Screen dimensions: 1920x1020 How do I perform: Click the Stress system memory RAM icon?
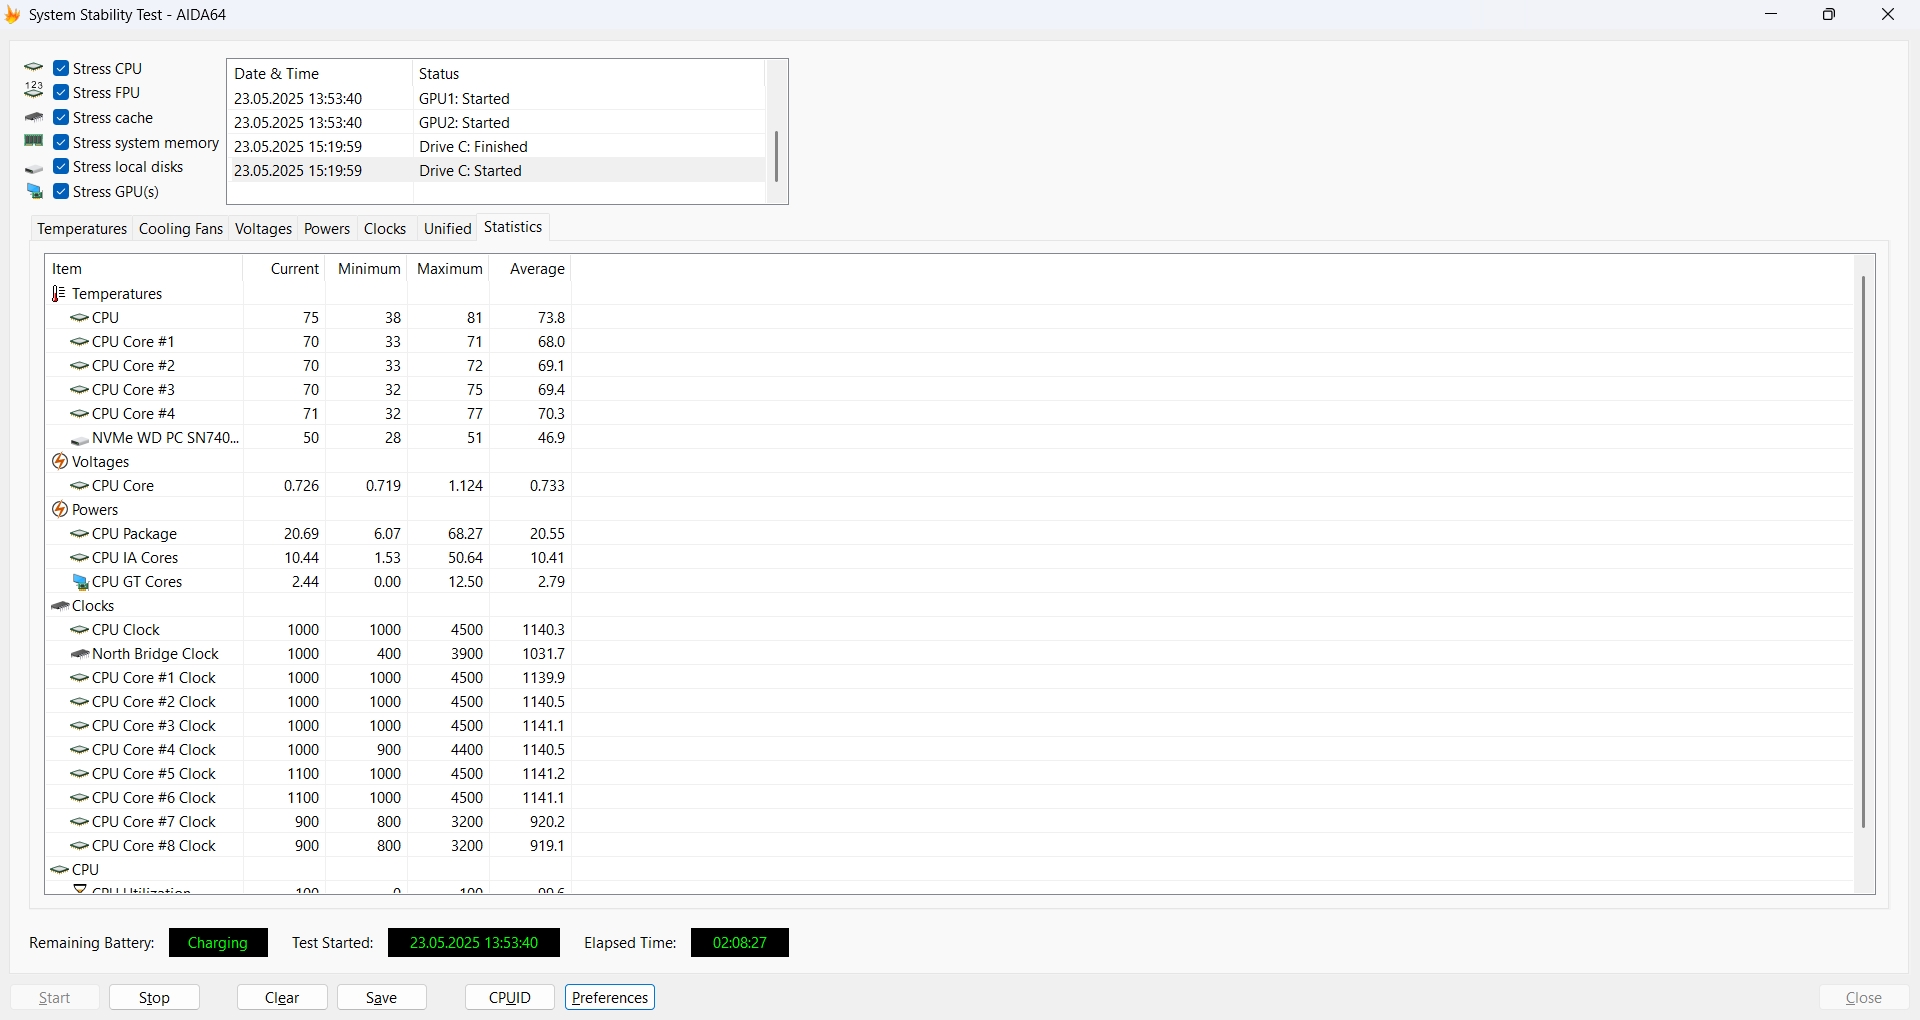coord(34,143)
